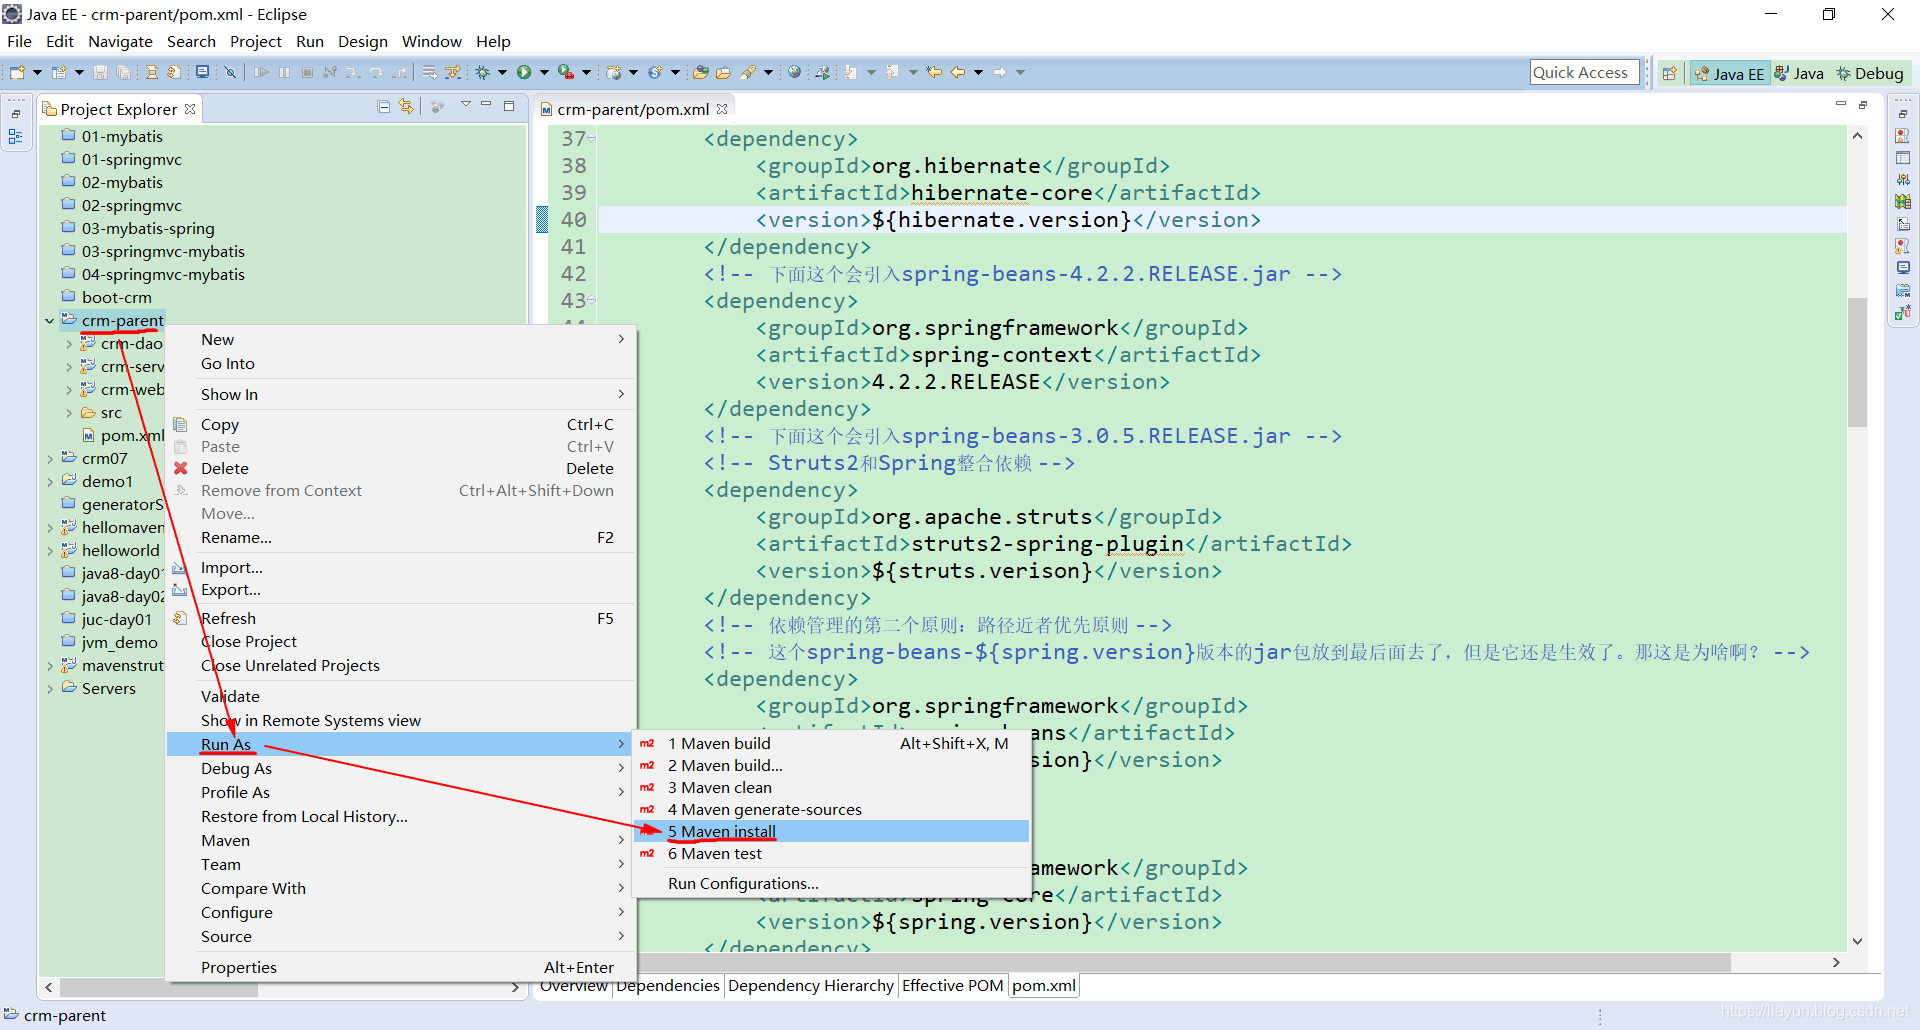Expand the crm07 project node
This screenshot has width=1920, height=1030.
click(x=49, y=459)
